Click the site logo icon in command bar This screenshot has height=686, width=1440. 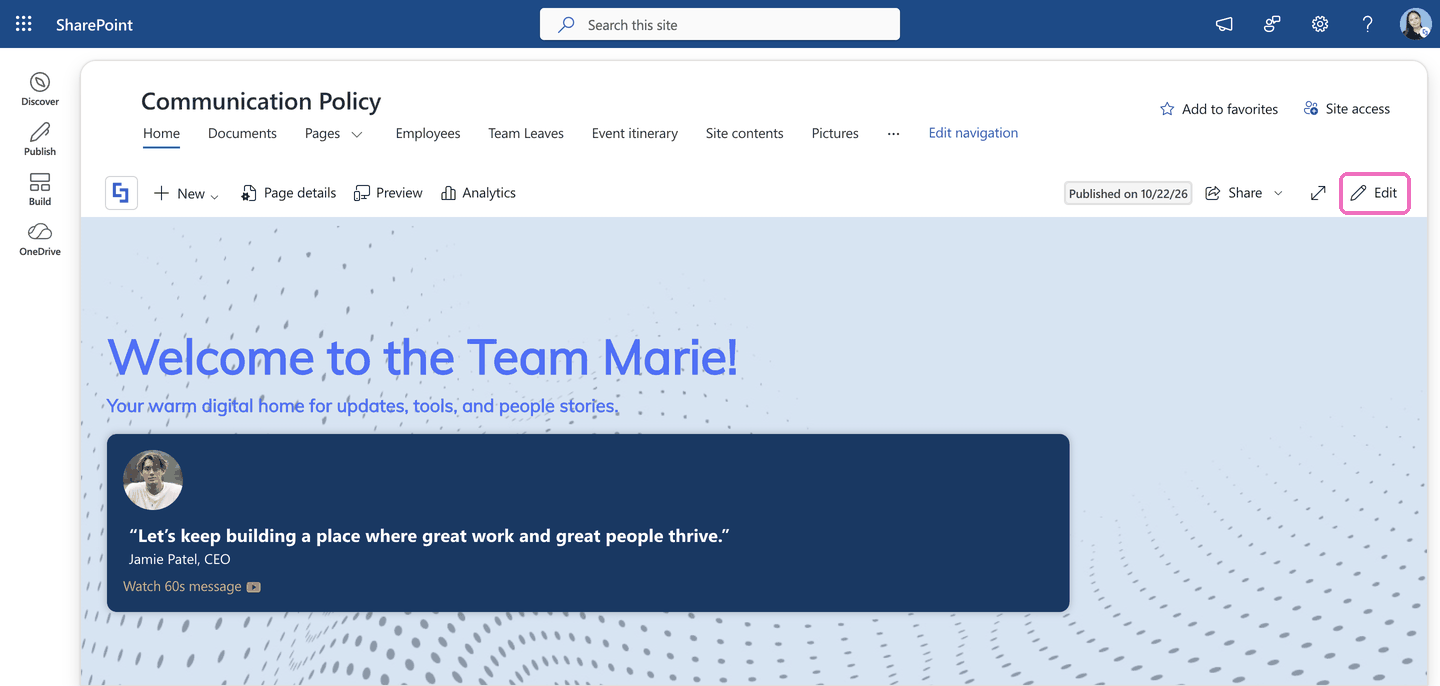[x=121, y=193]
